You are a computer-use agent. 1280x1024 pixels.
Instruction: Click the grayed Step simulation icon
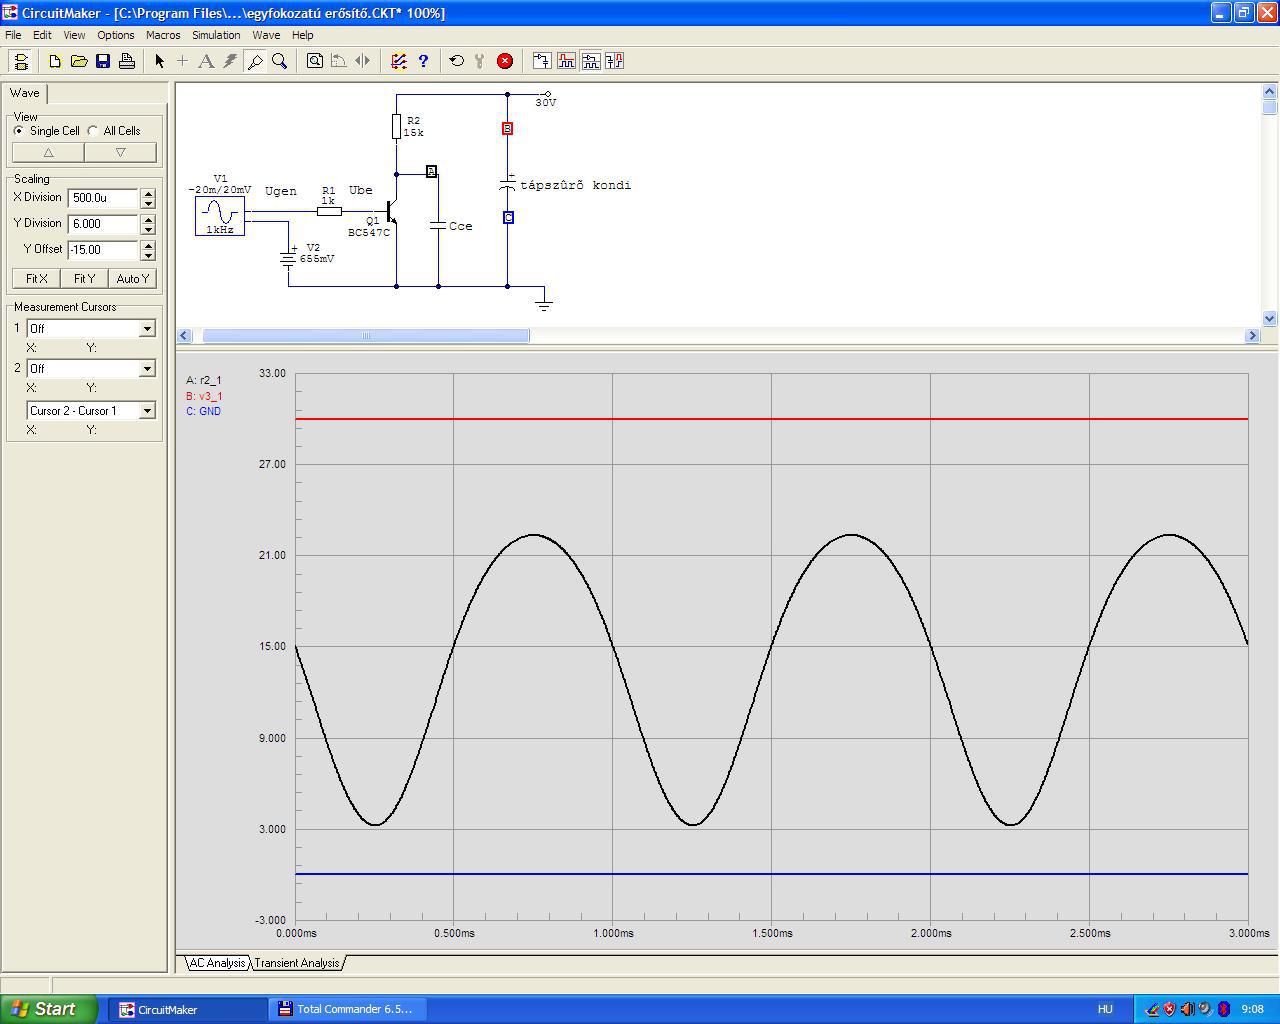(481, 61)
